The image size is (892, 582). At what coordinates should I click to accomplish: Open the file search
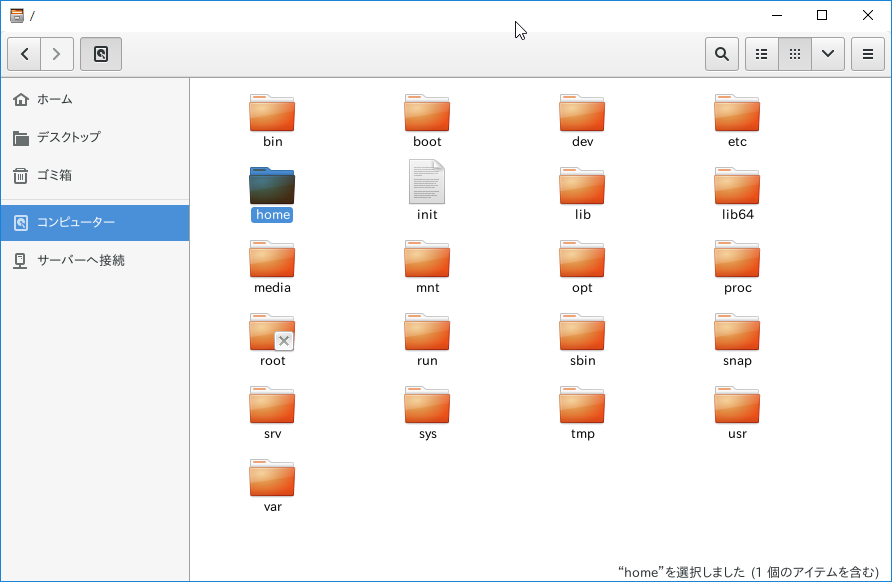[x=722, y=54]
